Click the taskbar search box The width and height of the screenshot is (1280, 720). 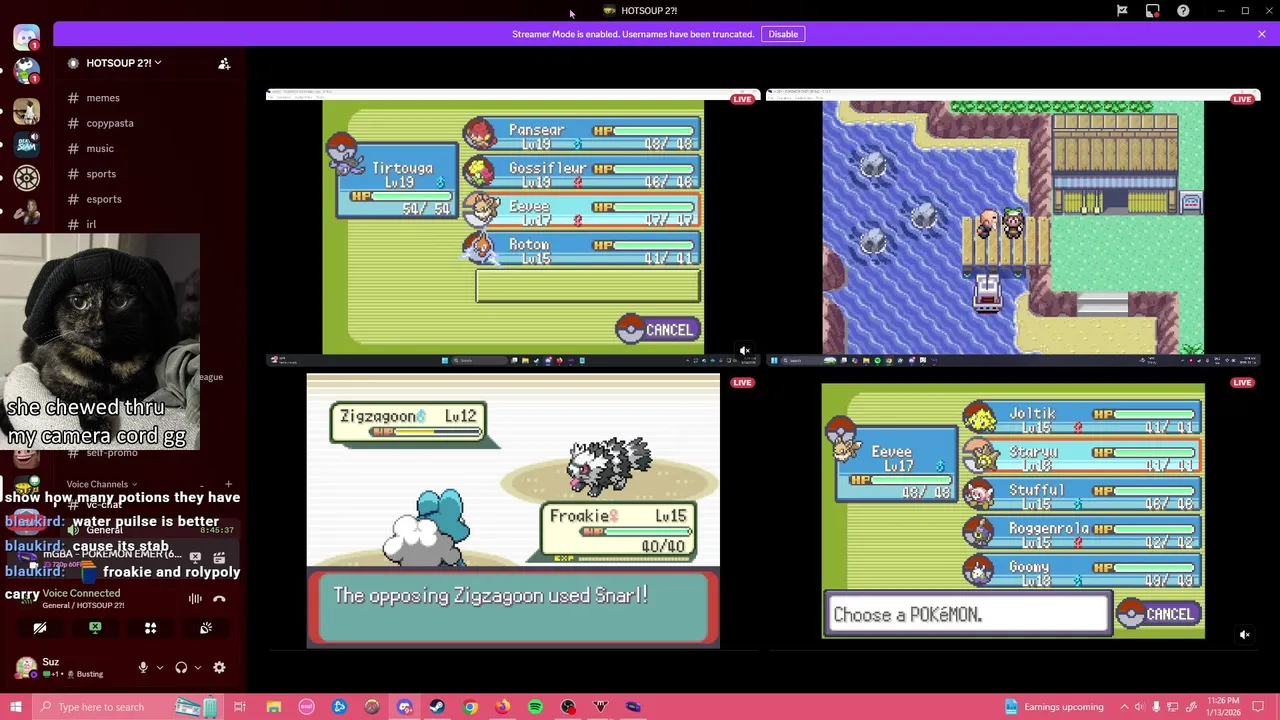130,707
